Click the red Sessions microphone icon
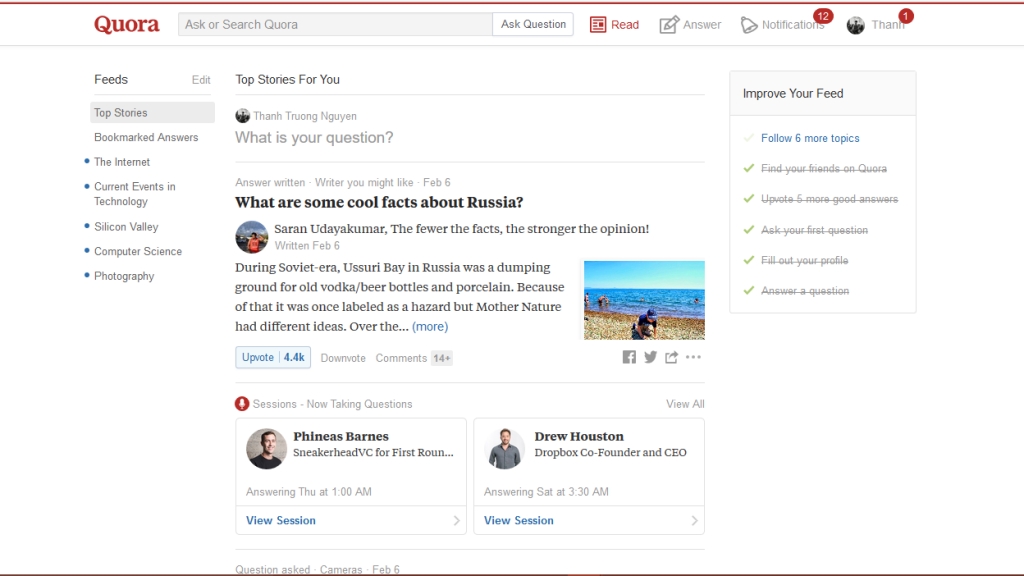The height and width of the screenshot is (576, 1024). [242, 404]
